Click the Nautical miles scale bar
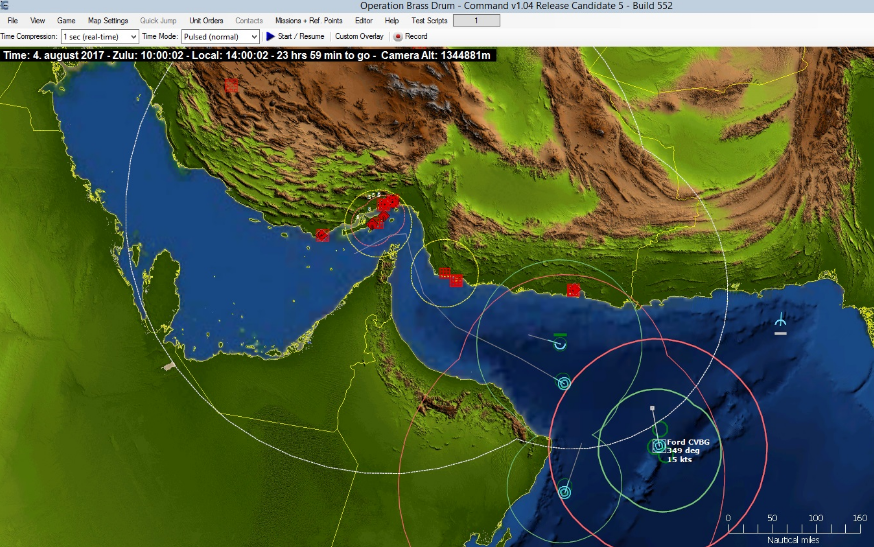The height and width of the screenshot is (547, 874). 793,528
